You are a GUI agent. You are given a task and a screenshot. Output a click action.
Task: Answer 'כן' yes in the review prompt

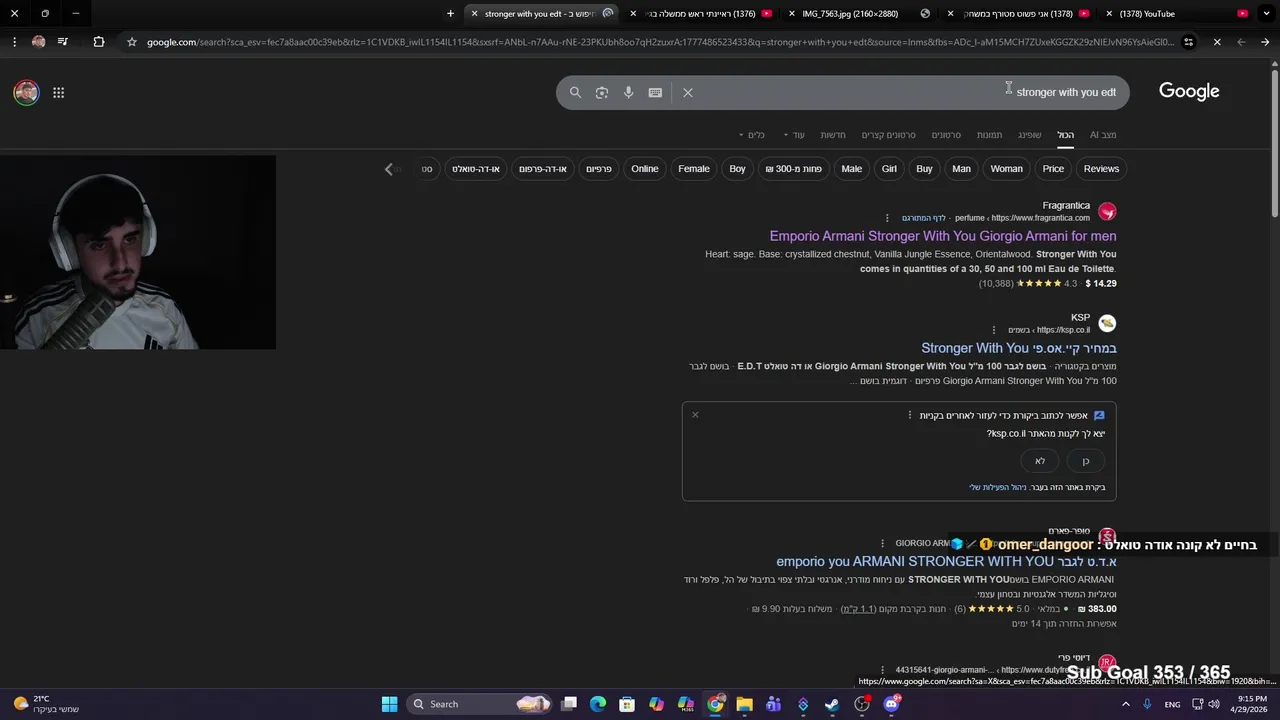[x=1086, y=461]
